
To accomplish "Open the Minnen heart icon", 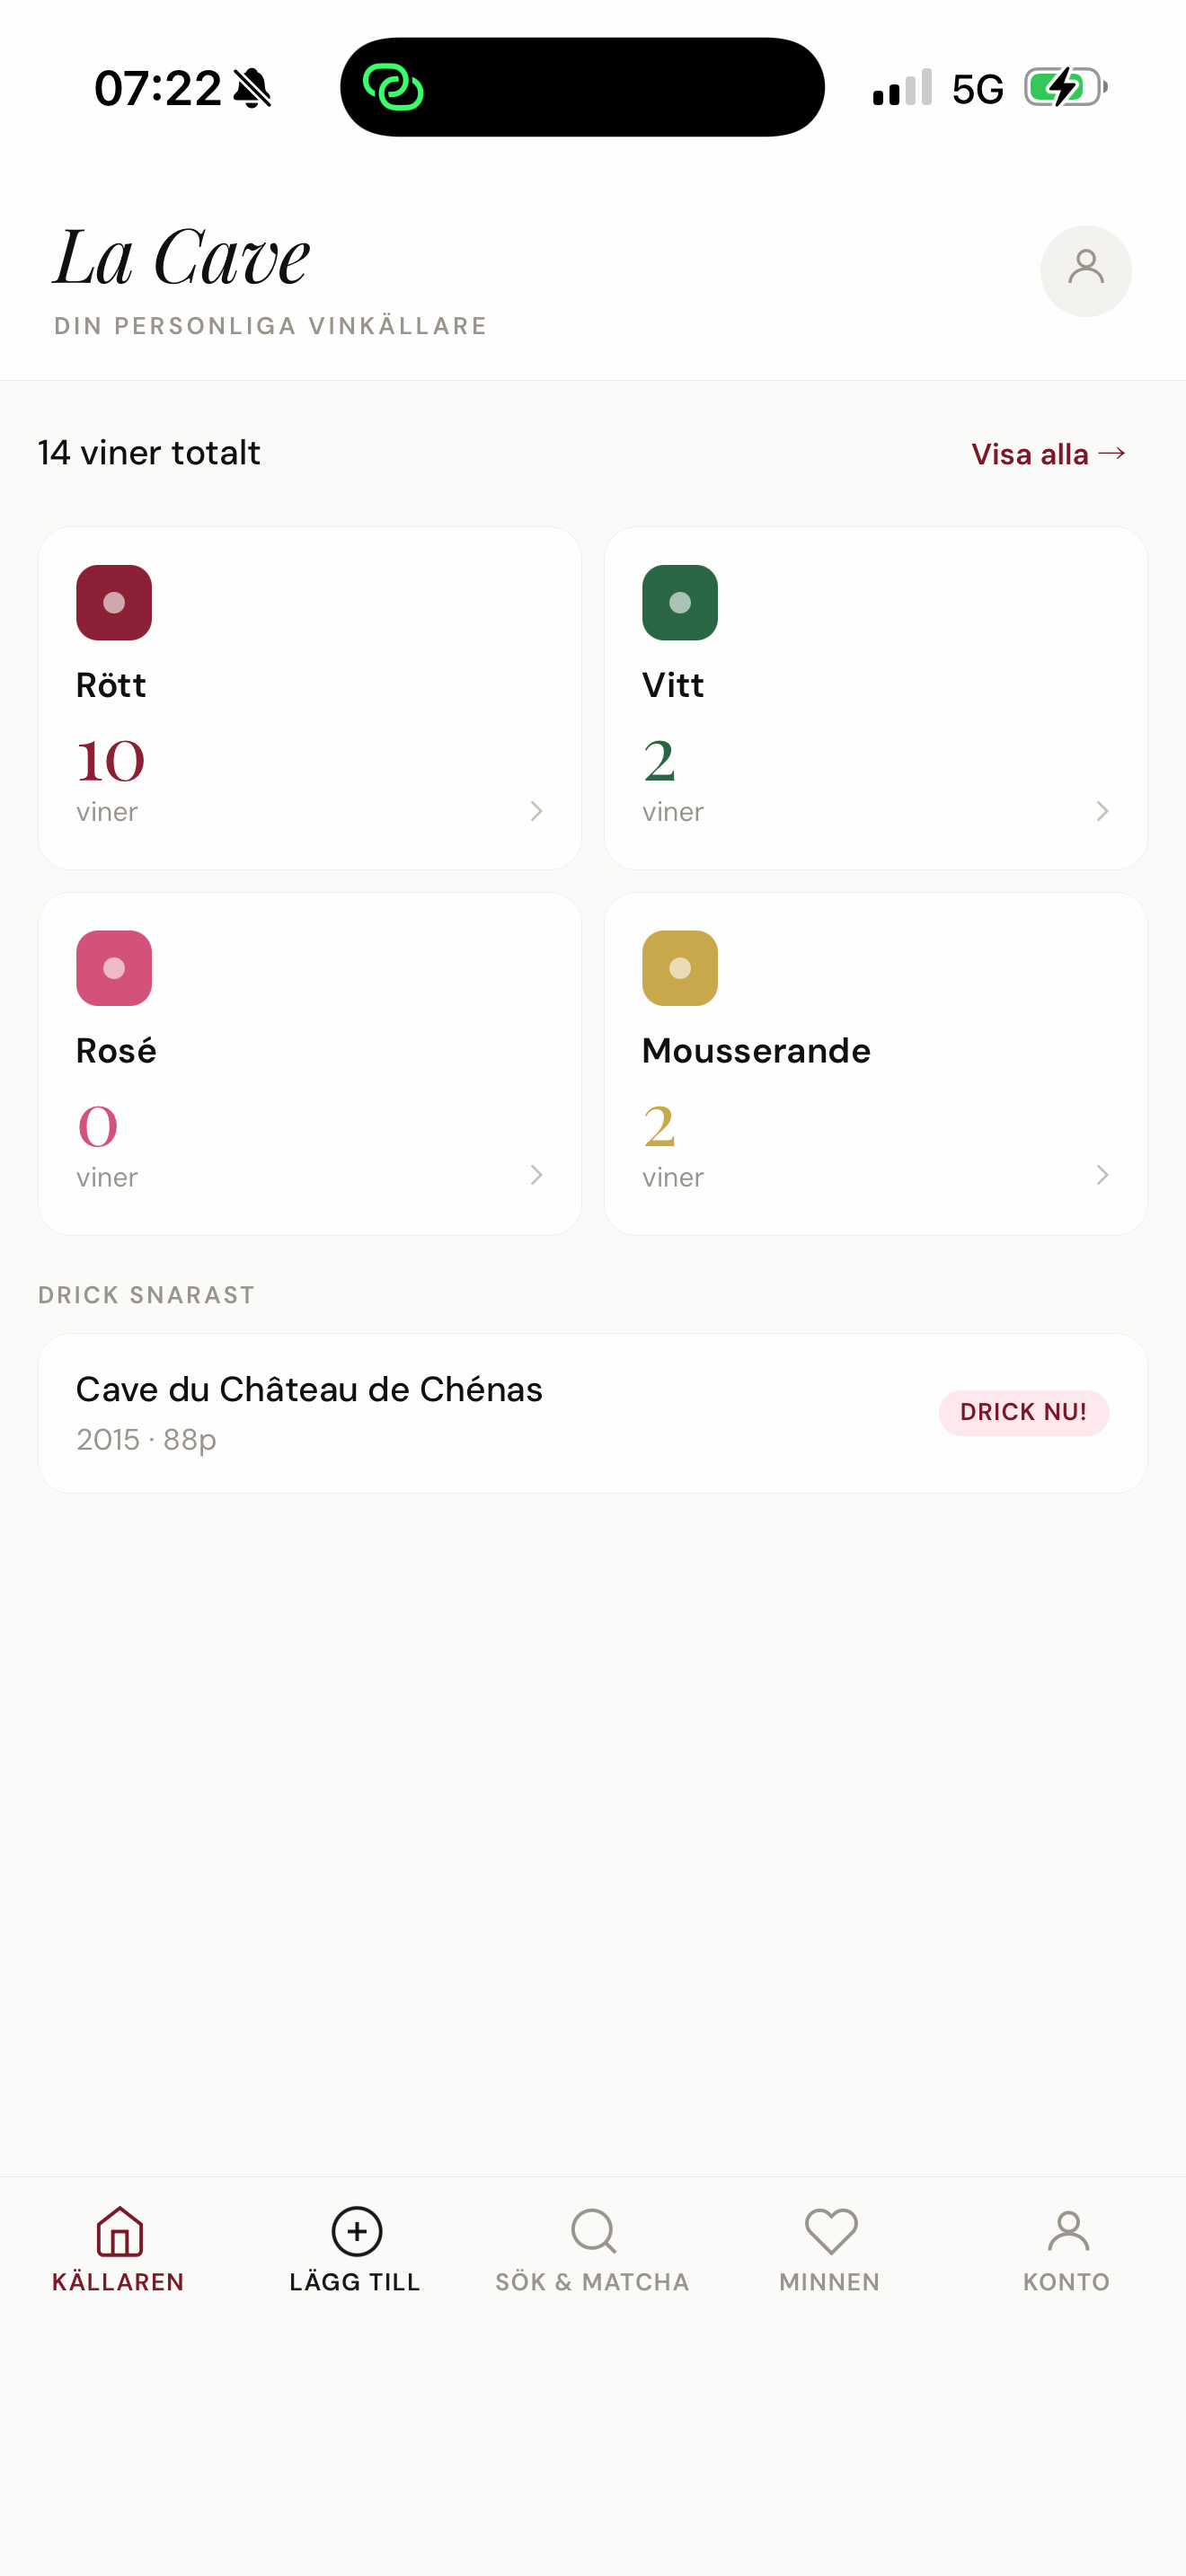I will [x=830, y=2231].
